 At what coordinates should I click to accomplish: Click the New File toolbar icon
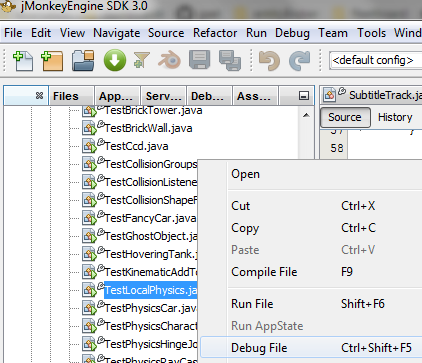(x=23, y=61)
